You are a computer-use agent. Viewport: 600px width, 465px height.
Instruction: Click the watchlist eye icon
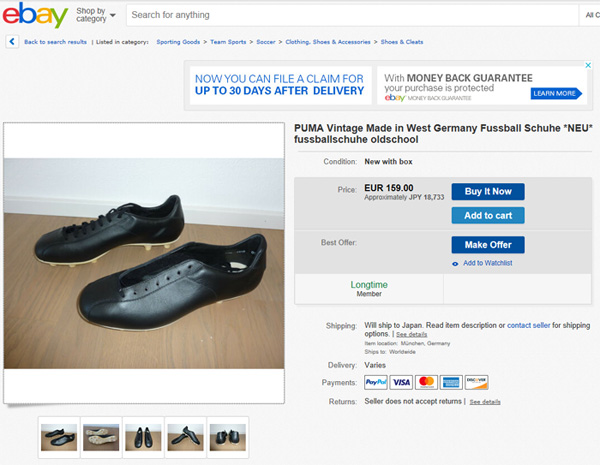[x=455, y=263]
